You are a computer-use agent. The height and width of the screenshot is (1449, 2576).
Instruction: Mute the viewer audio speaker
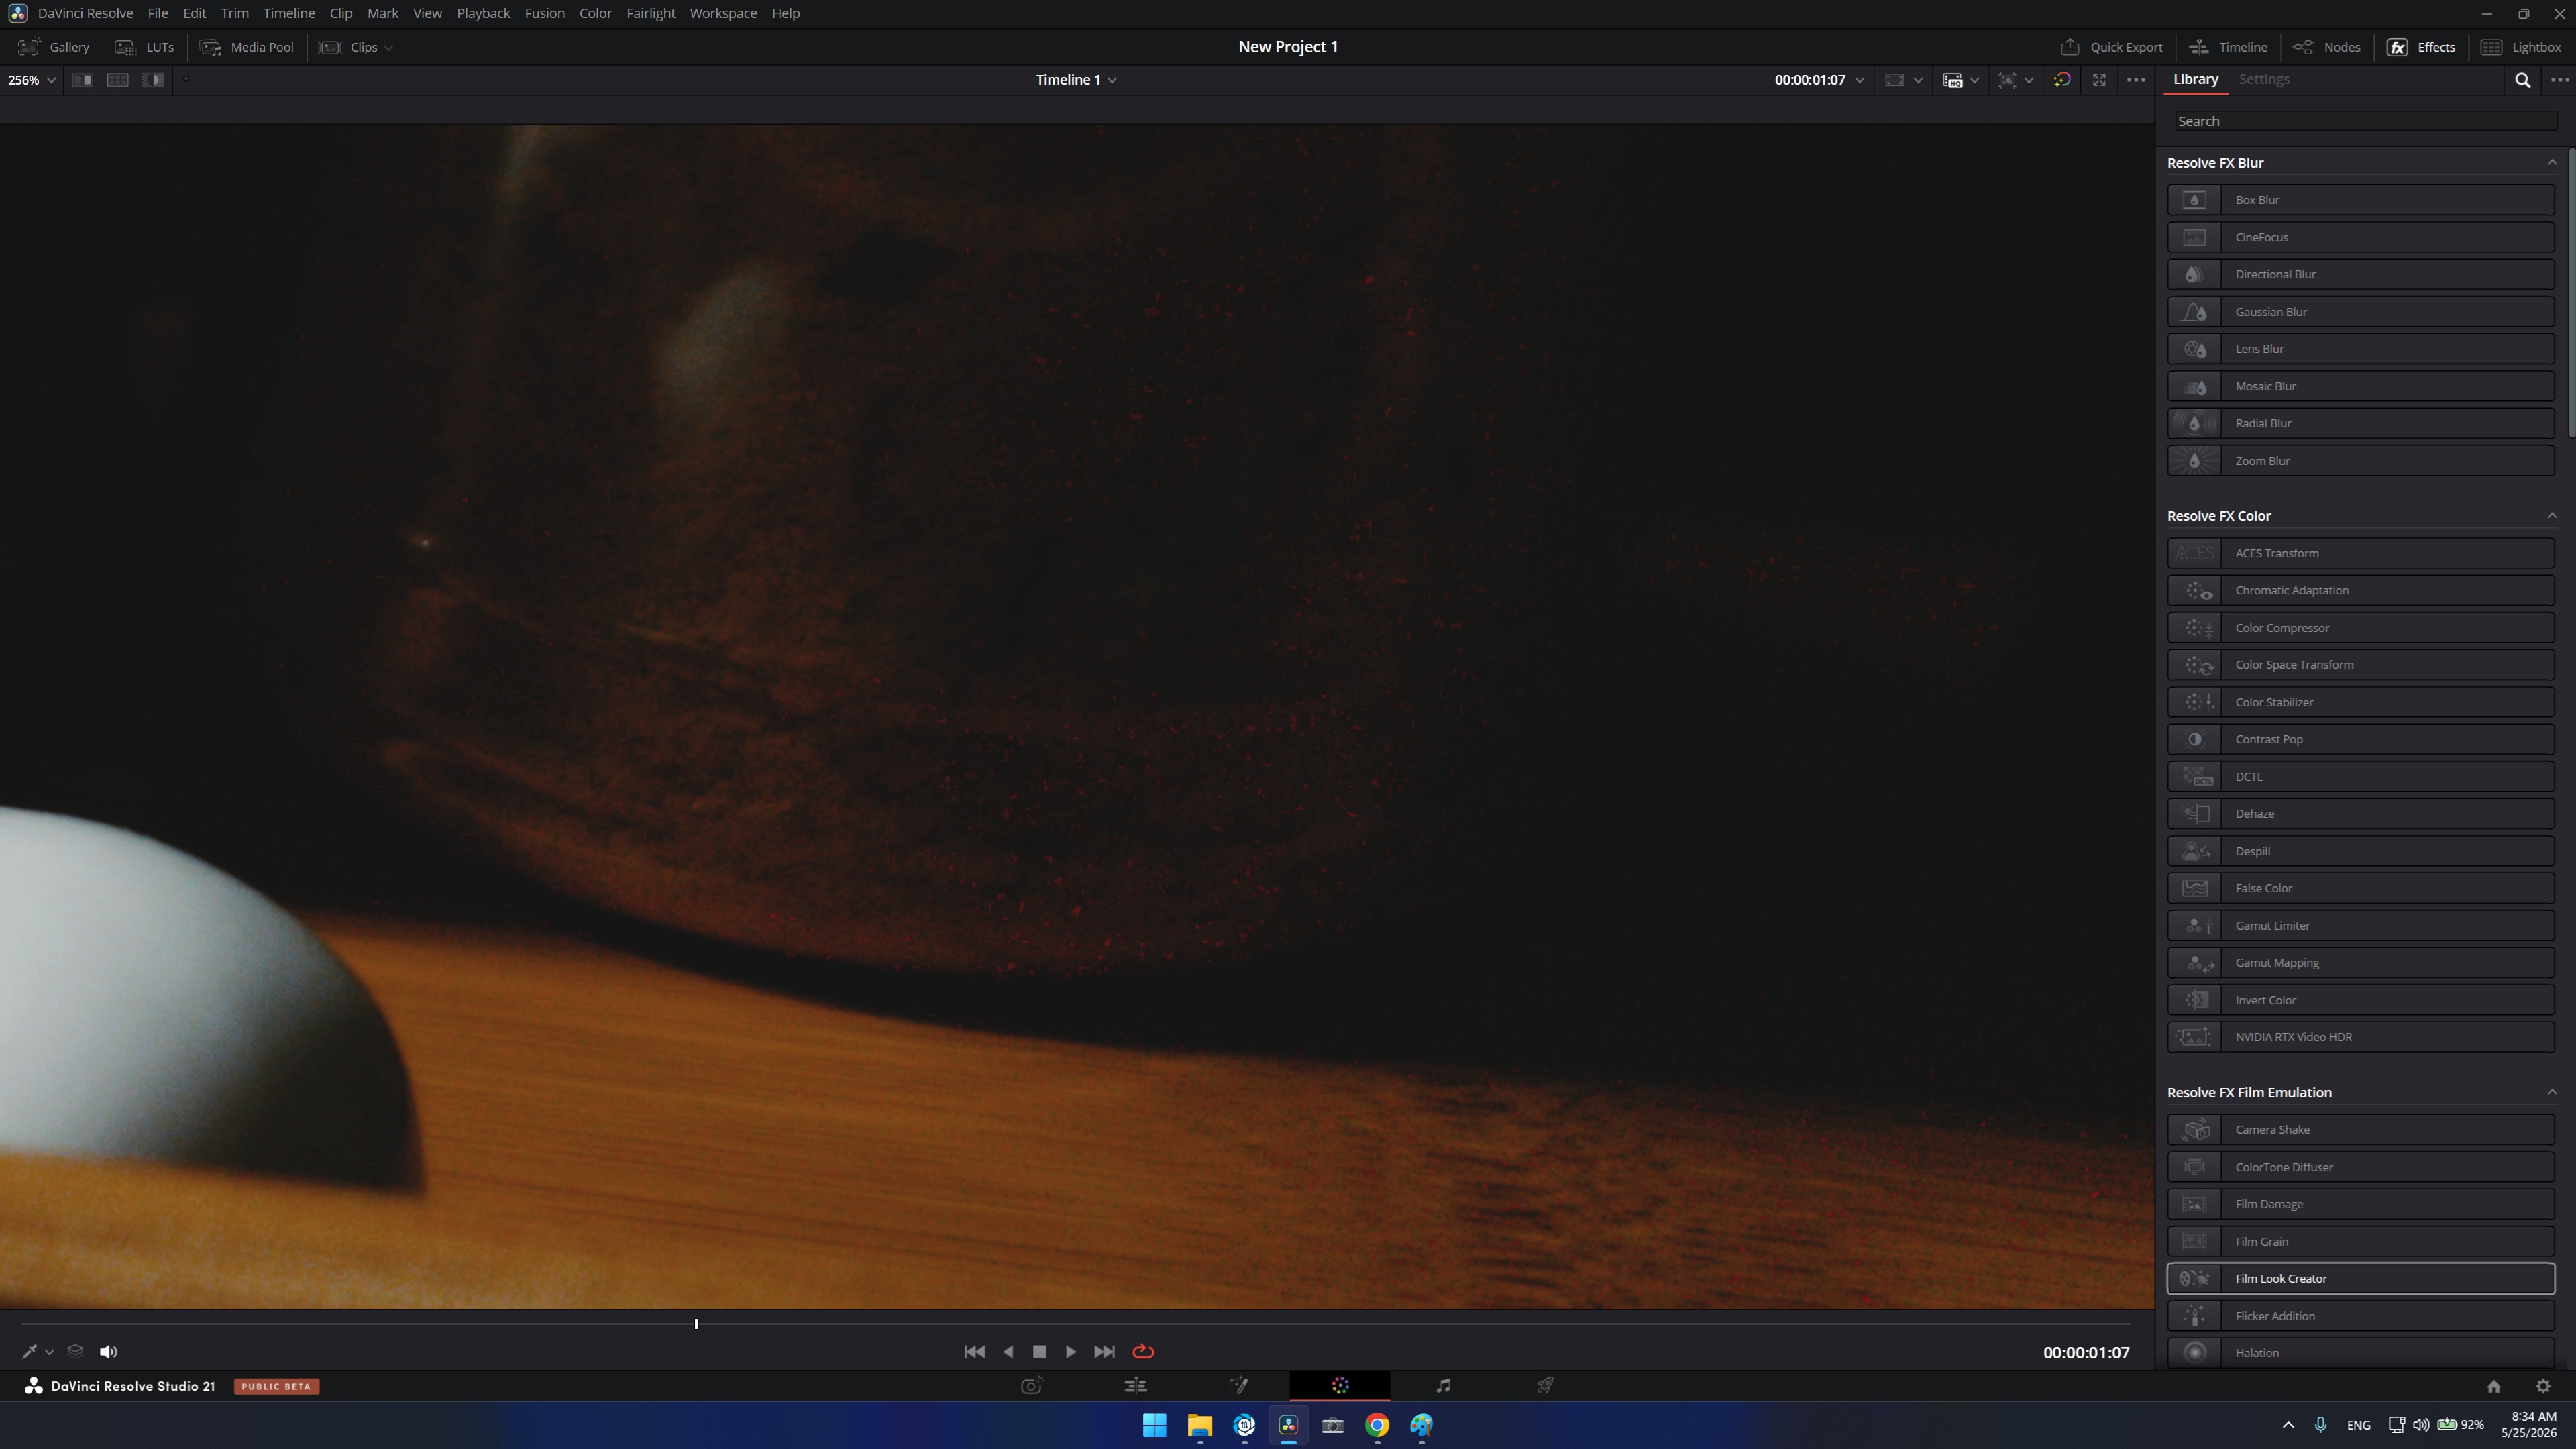tap(109, 1352)
